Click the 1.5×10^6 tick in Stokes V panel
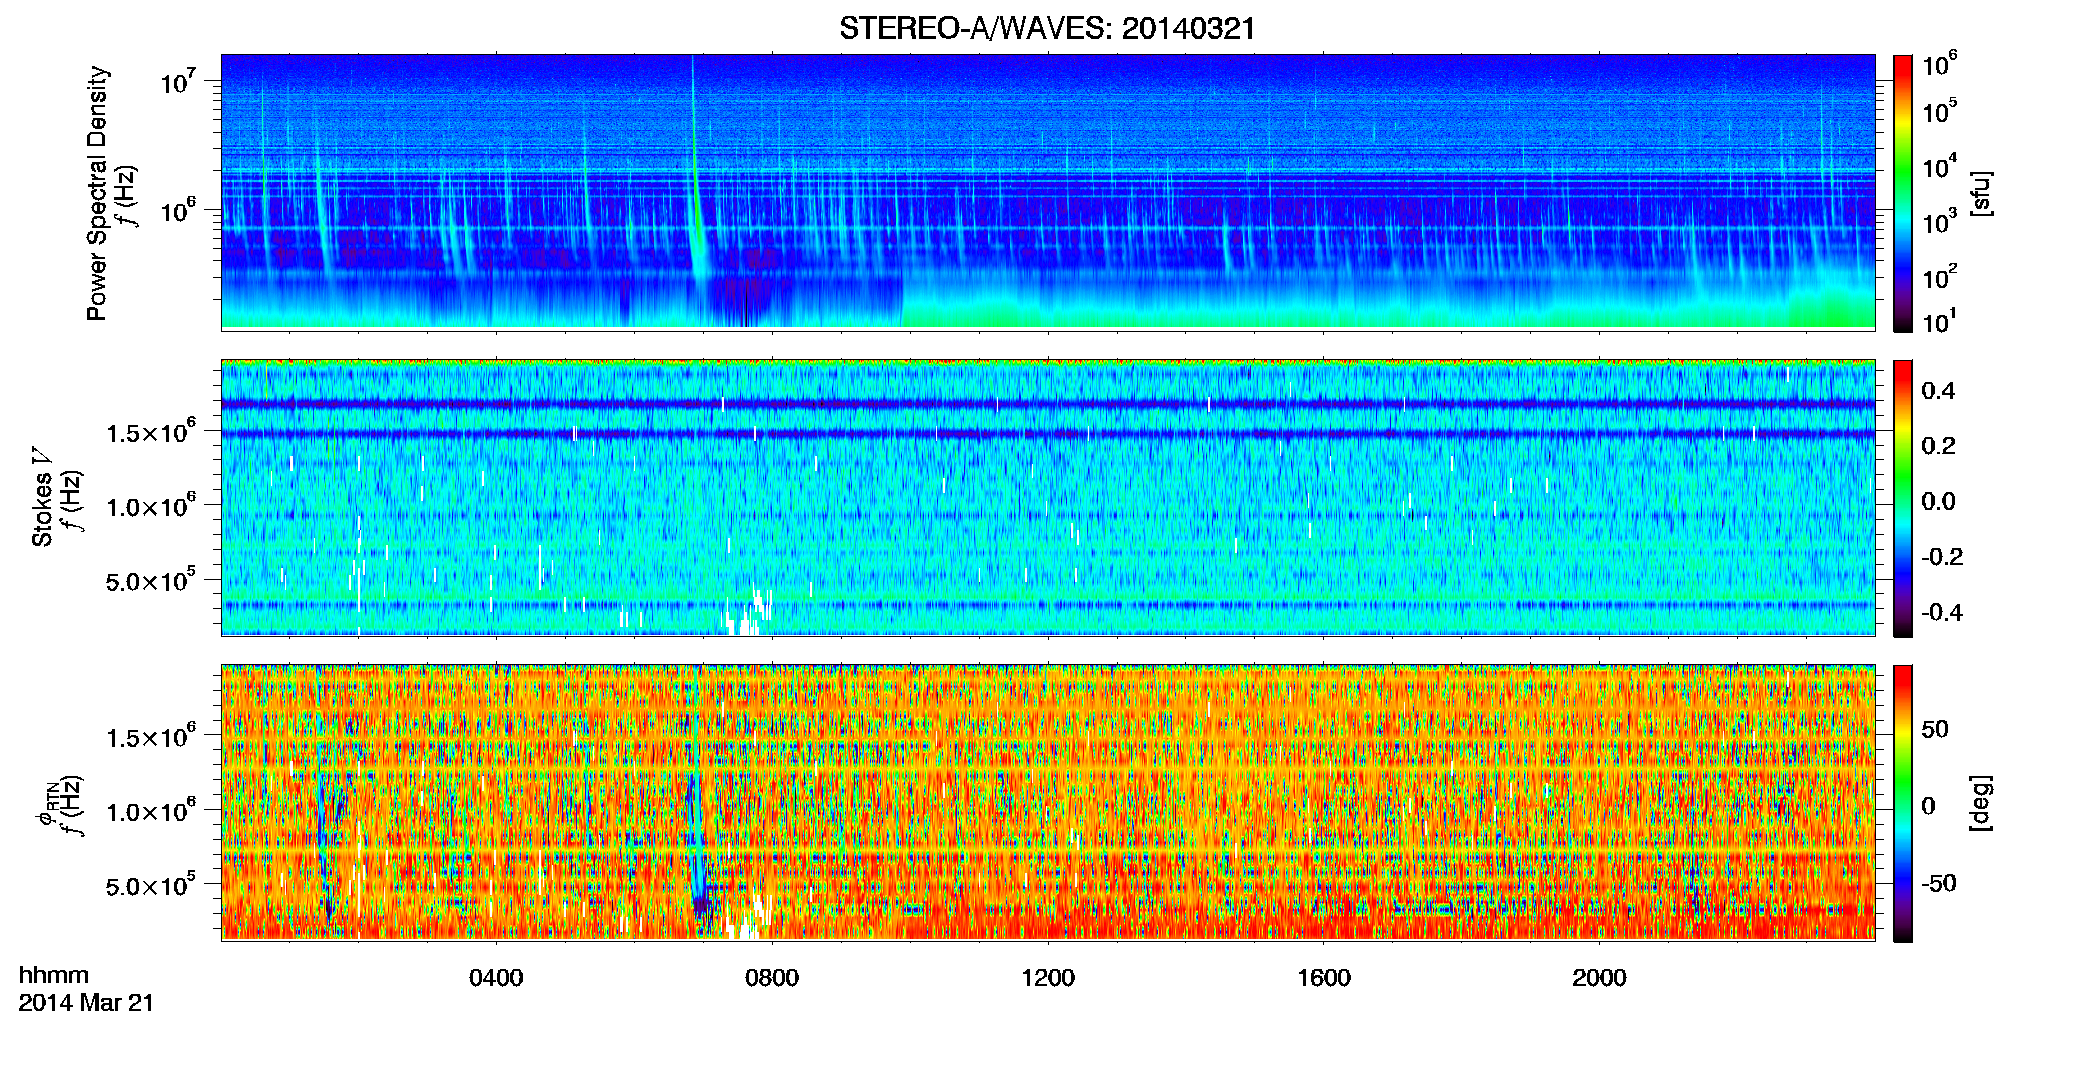 click(152, 431)
